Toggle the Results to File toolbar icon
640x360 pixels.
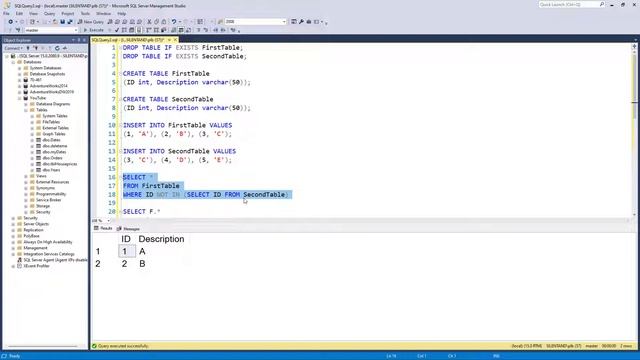click(x=188, y=30)
